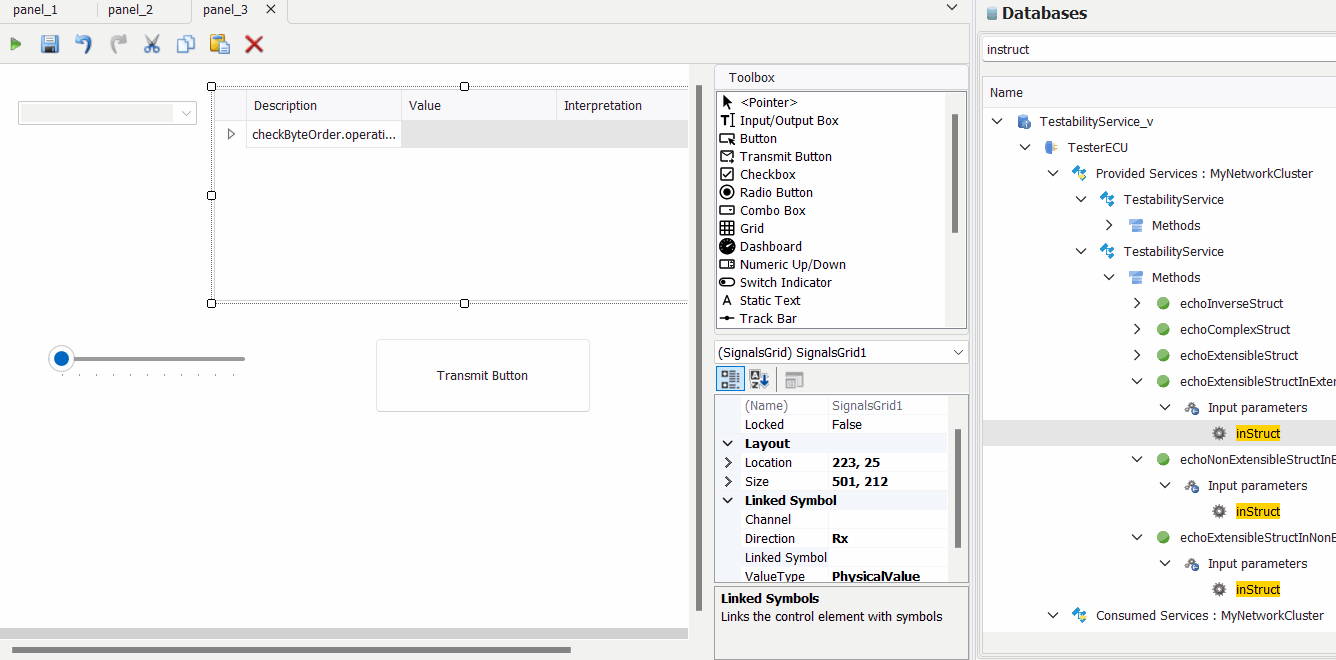Collapse the Provided Services node
The width and height of the screenshot is (1336, 660).
tap(1053, 173)
